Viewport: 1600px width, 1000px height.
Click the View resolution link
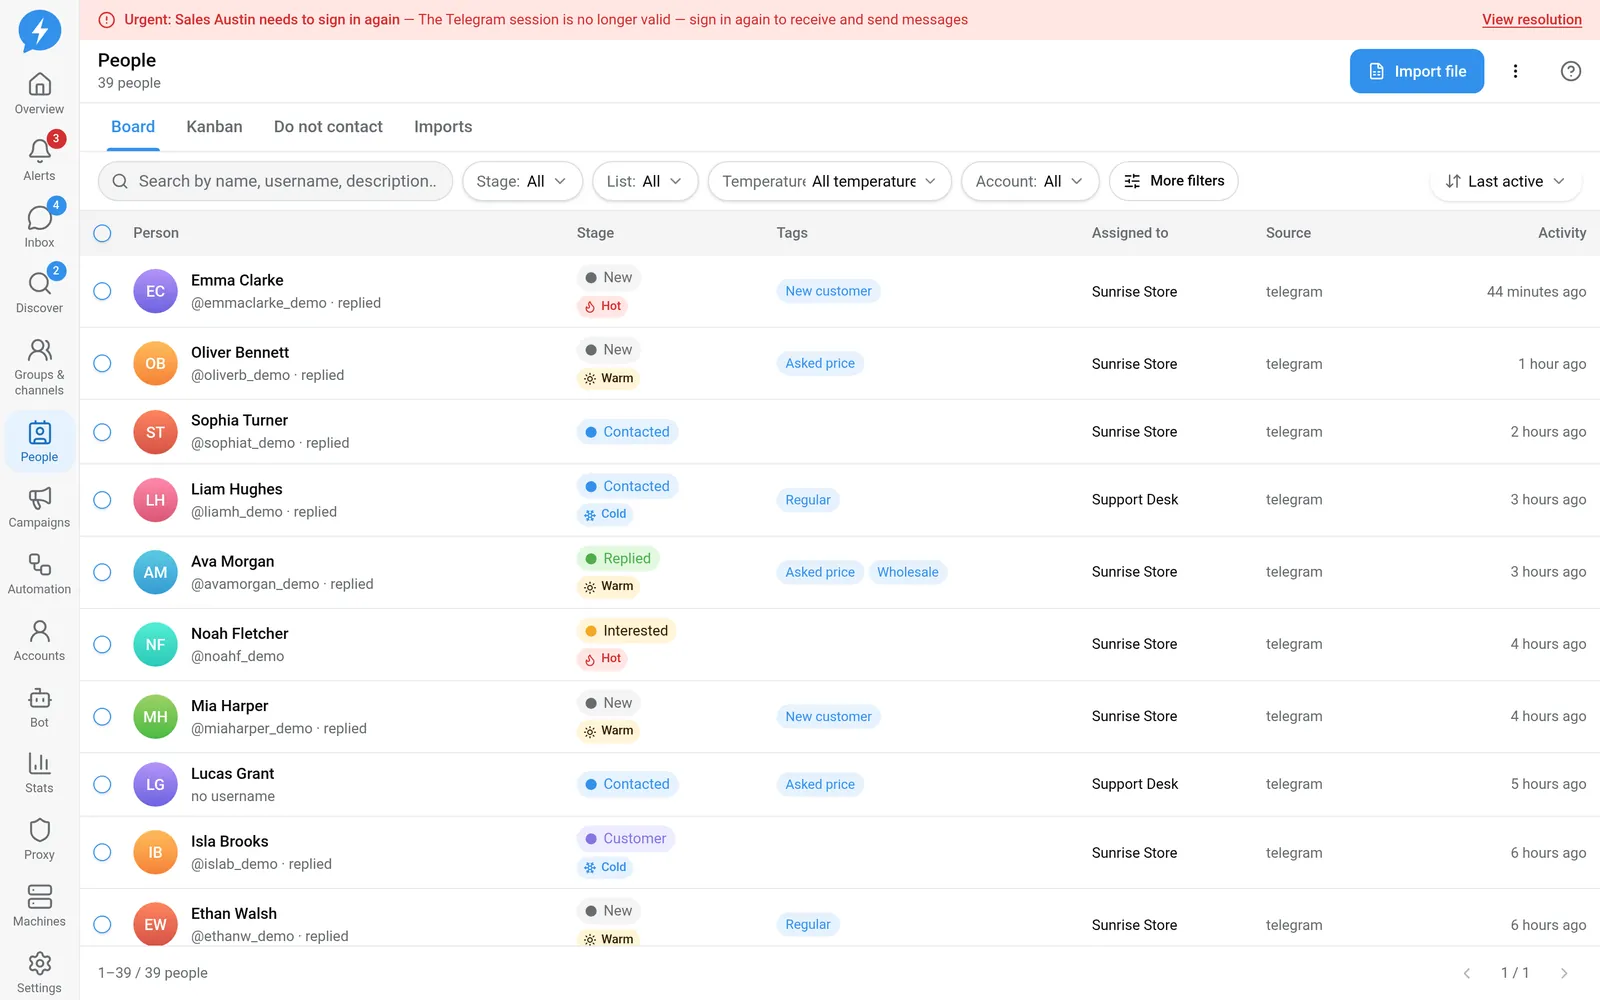click(x=1531, y=19)
